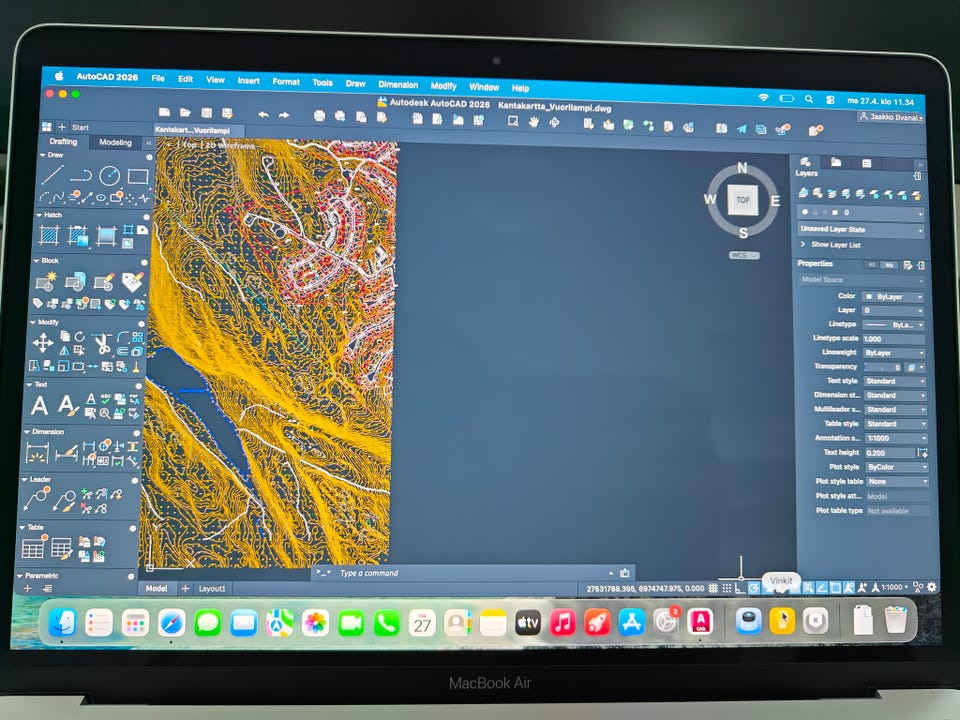Select the Hatch tool
This screenshot has height=720, width=960.
coord(49,234)
